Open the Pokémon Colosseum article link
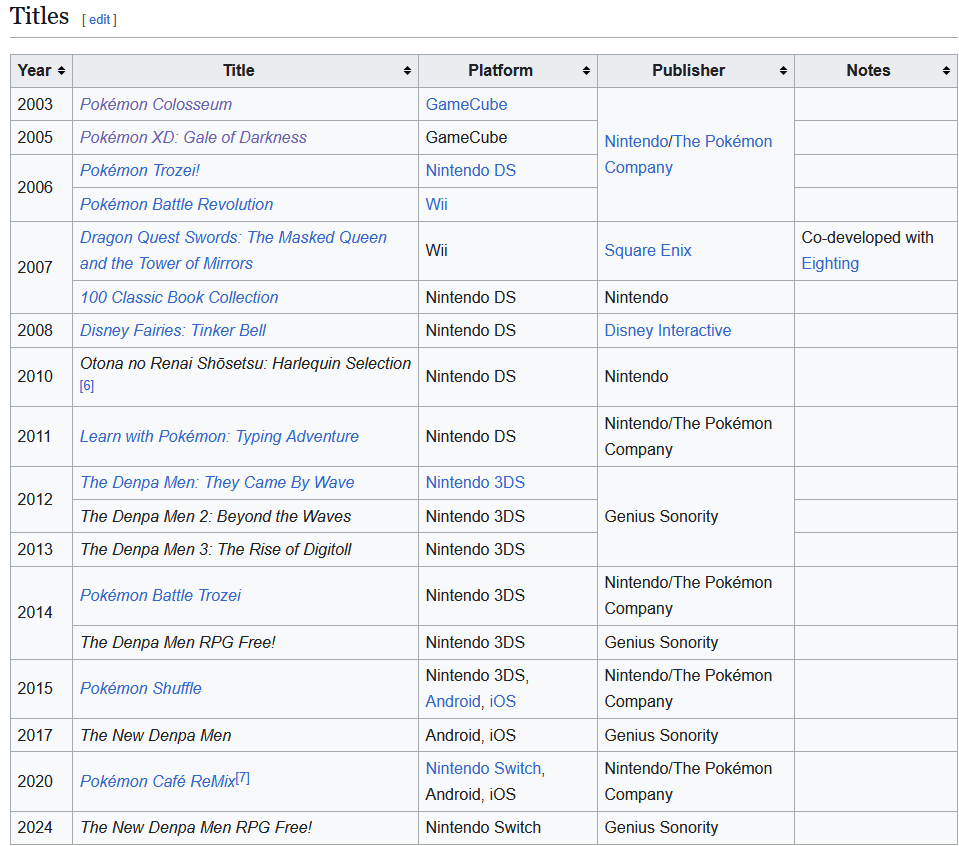This screenshot has height=846, width=959. 156,105
